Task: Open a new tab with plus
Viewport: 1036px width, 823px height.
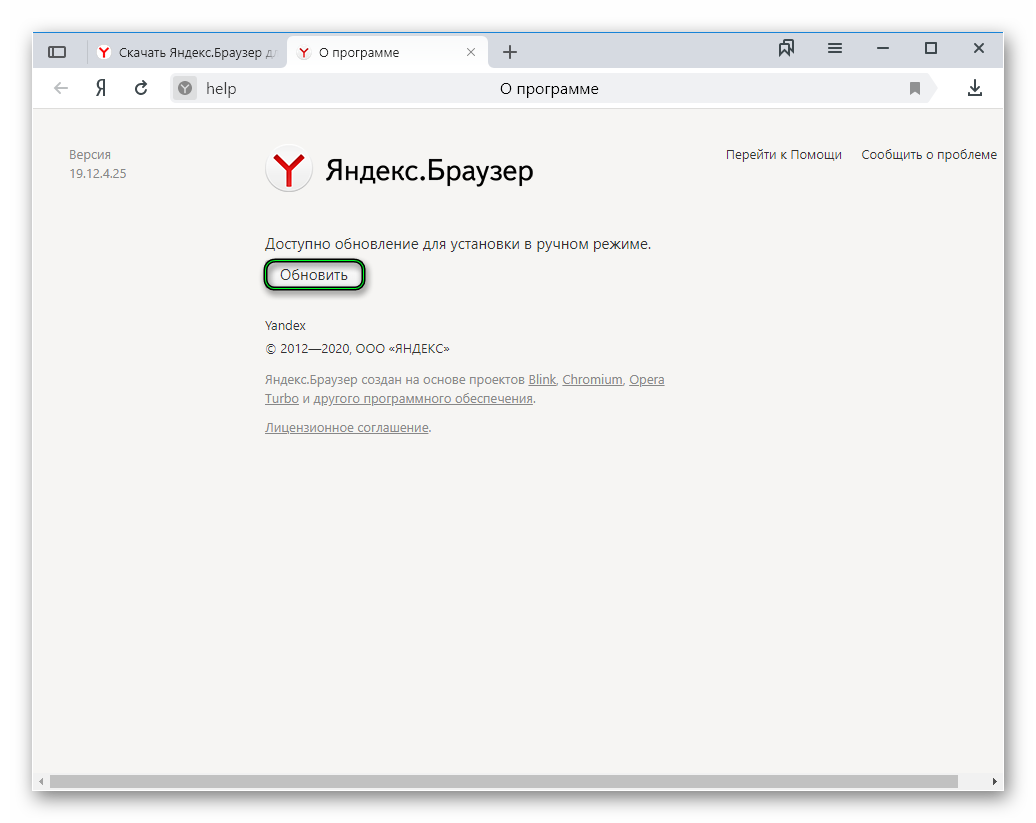Action: coord(509,52)
